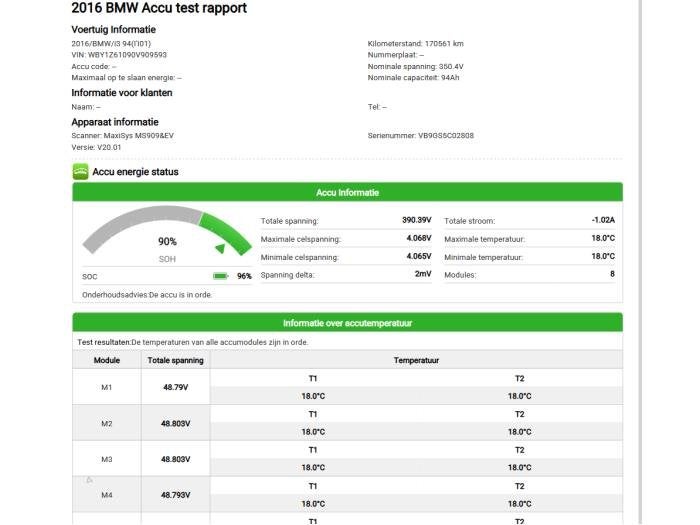
Task: Click the Accu code line
Action: click(x=94, y=67)
